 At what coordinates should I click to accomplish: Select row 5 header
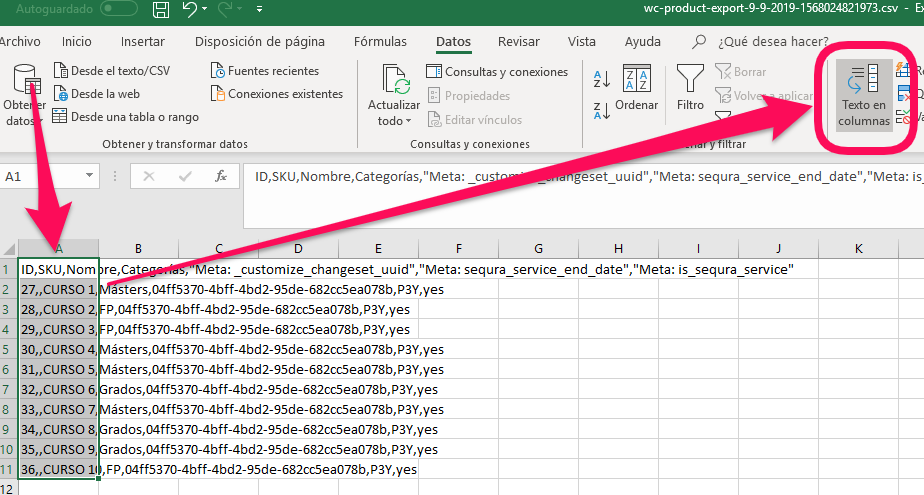[8, 349]
